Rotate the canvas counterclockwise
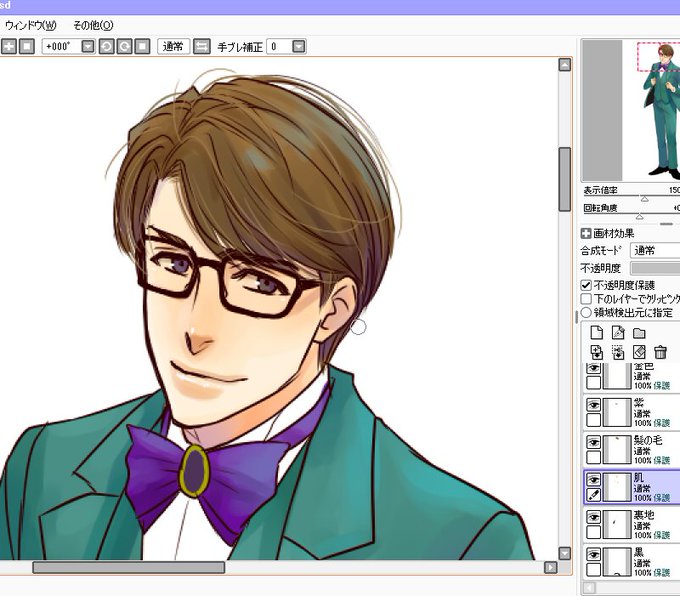680x596 pixels. (107, 46)
